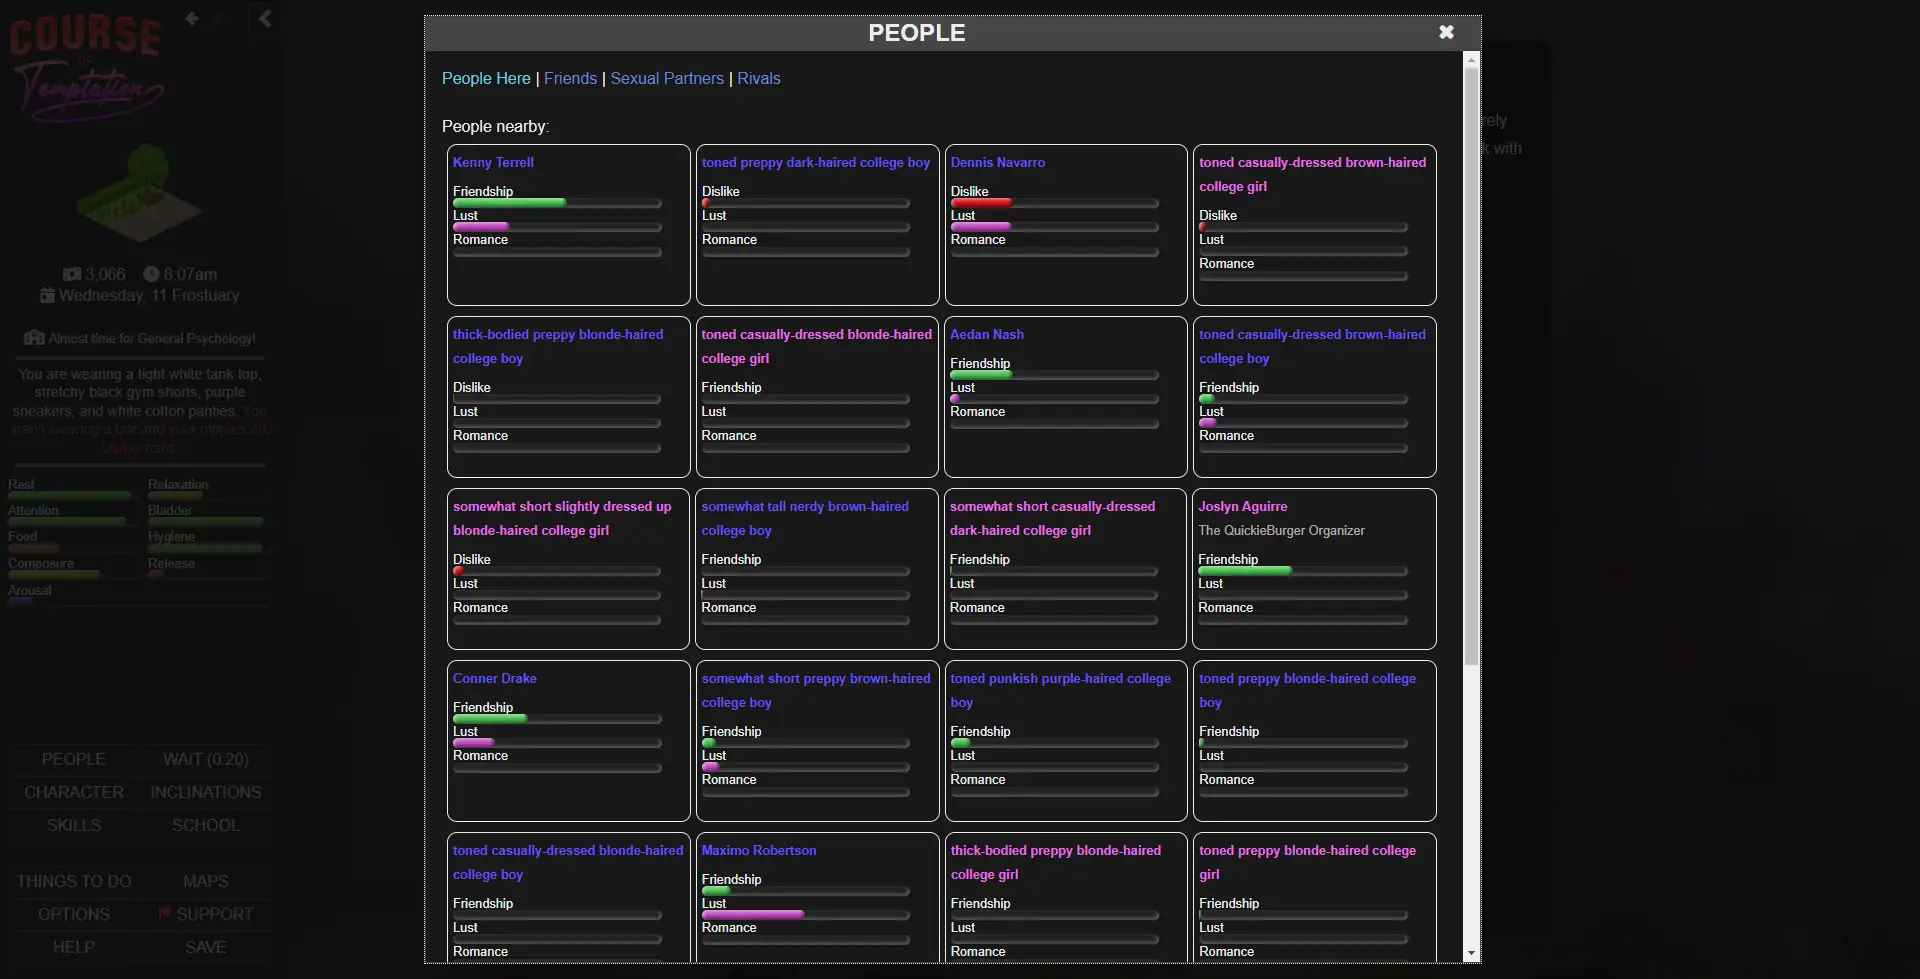This screenshot has width=1920, height=979.
Task: Open the HELP button
Action: pos(73,947)
